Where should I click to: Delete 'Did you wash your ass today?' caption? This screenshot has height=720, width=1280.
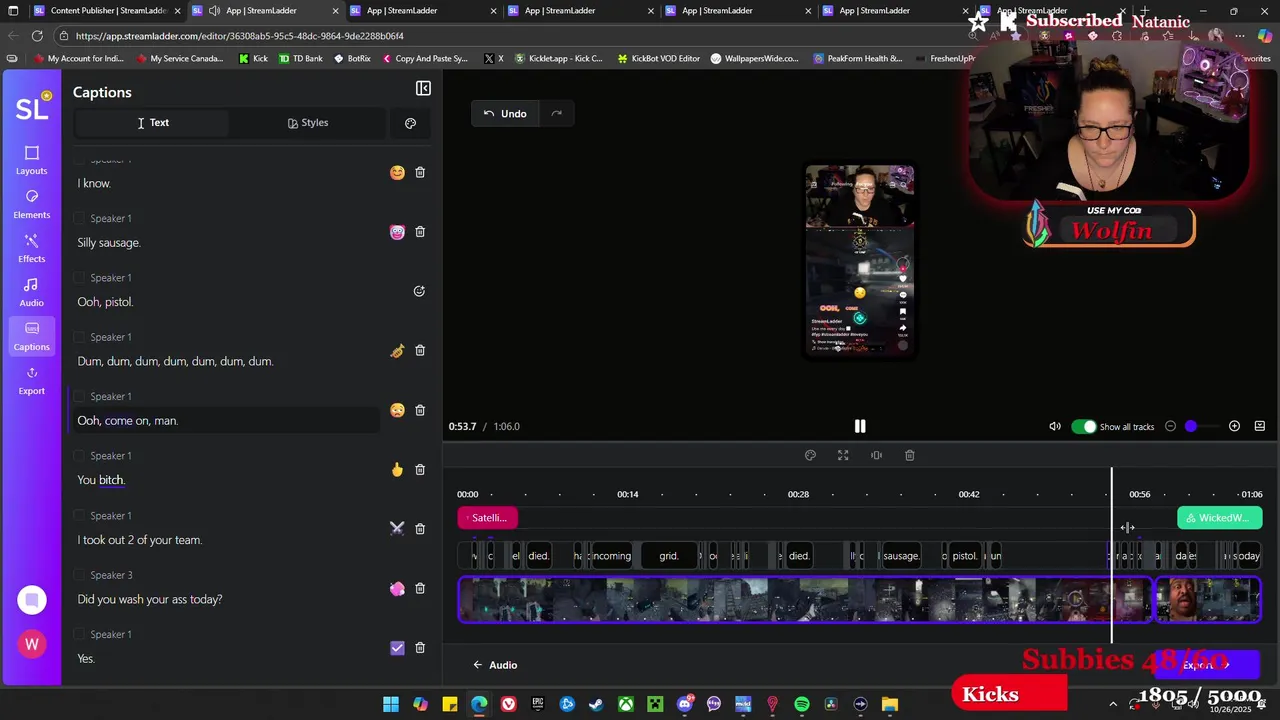[420, 588]
